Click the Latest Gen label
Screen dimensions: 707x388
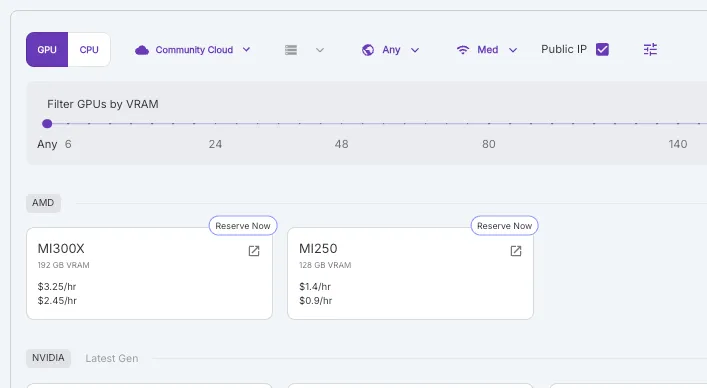point(112,358)
